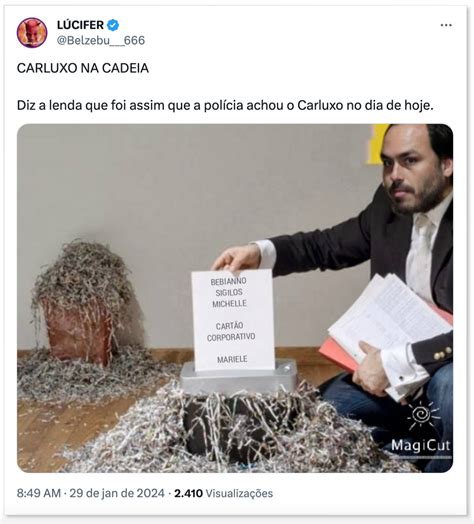Viewport: 474px width, 524px height.
Task: Click the '29 de jan de 2024' date
Action: click(x=117, y=493)
